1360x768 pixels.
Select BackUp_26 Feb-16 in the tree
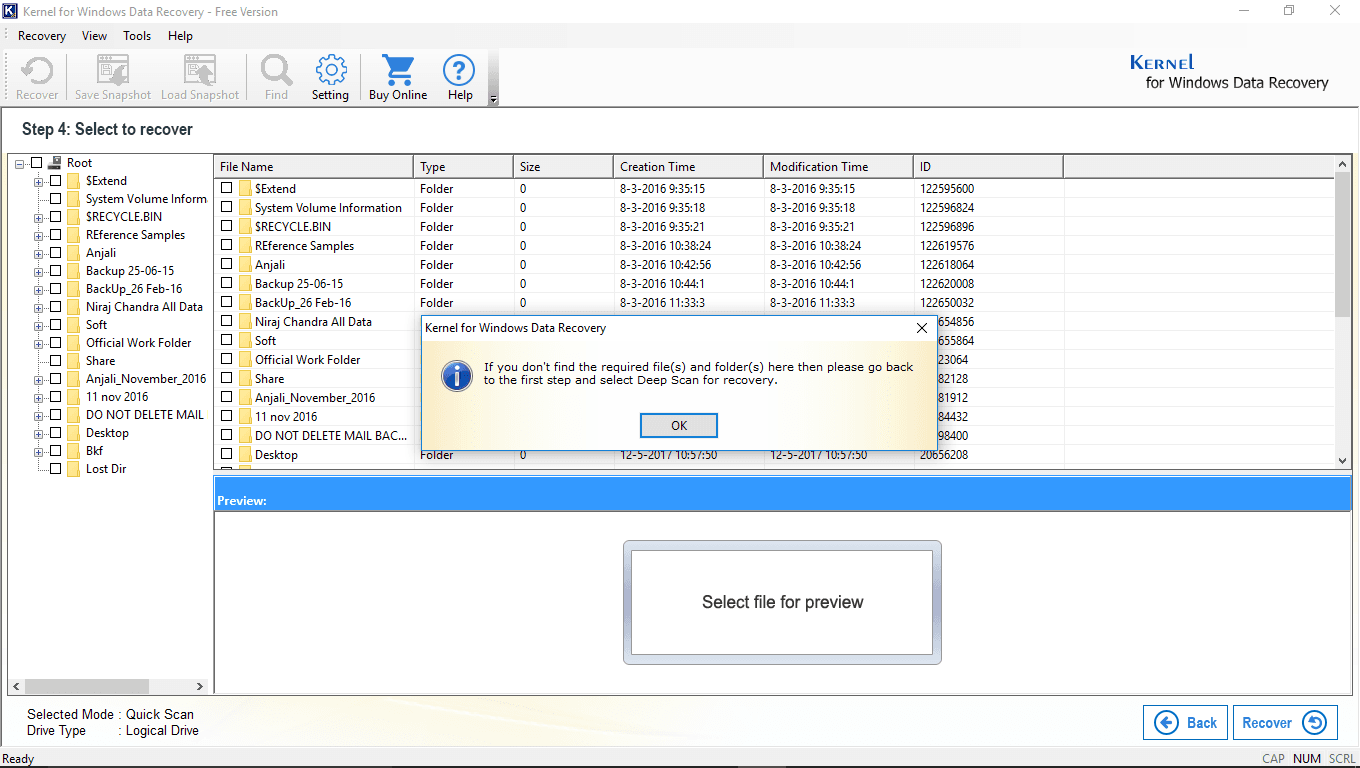(134, 289)
